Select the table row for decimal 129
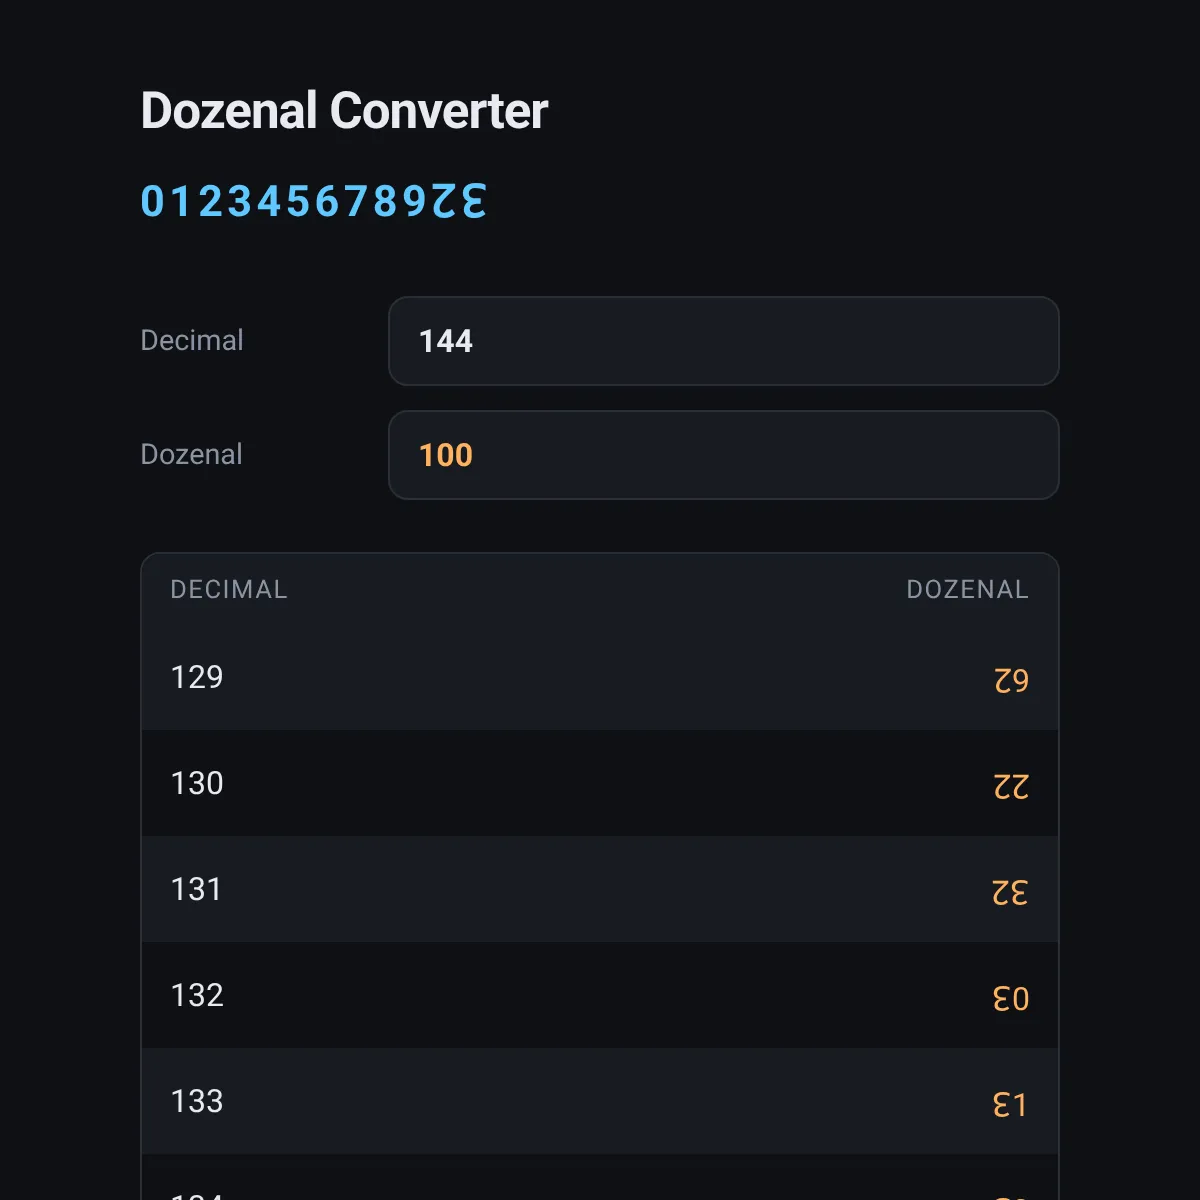 [600, 677]
